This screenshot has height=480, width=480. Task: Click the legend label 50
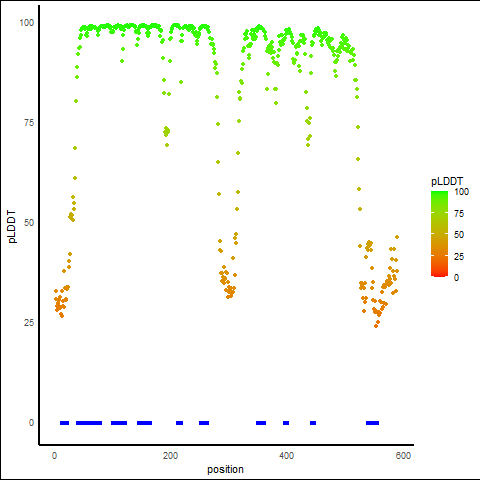(459, 235)
